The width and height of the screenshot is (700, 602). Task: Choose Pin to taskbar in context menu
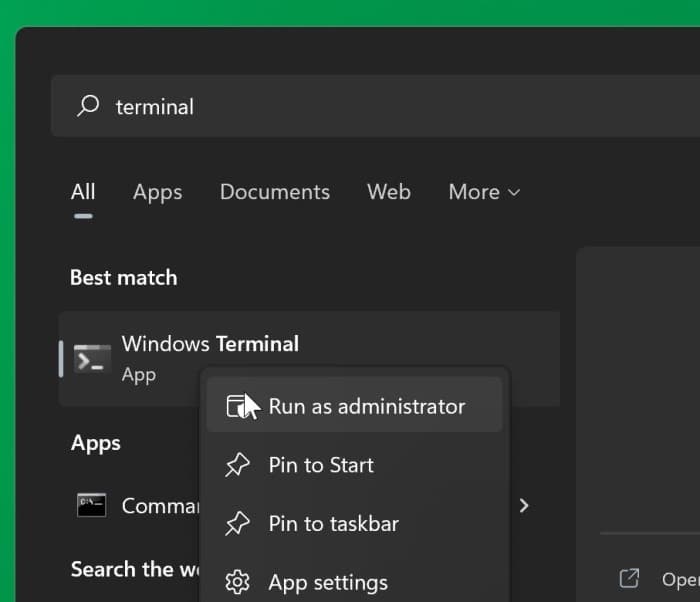[354, 523]
